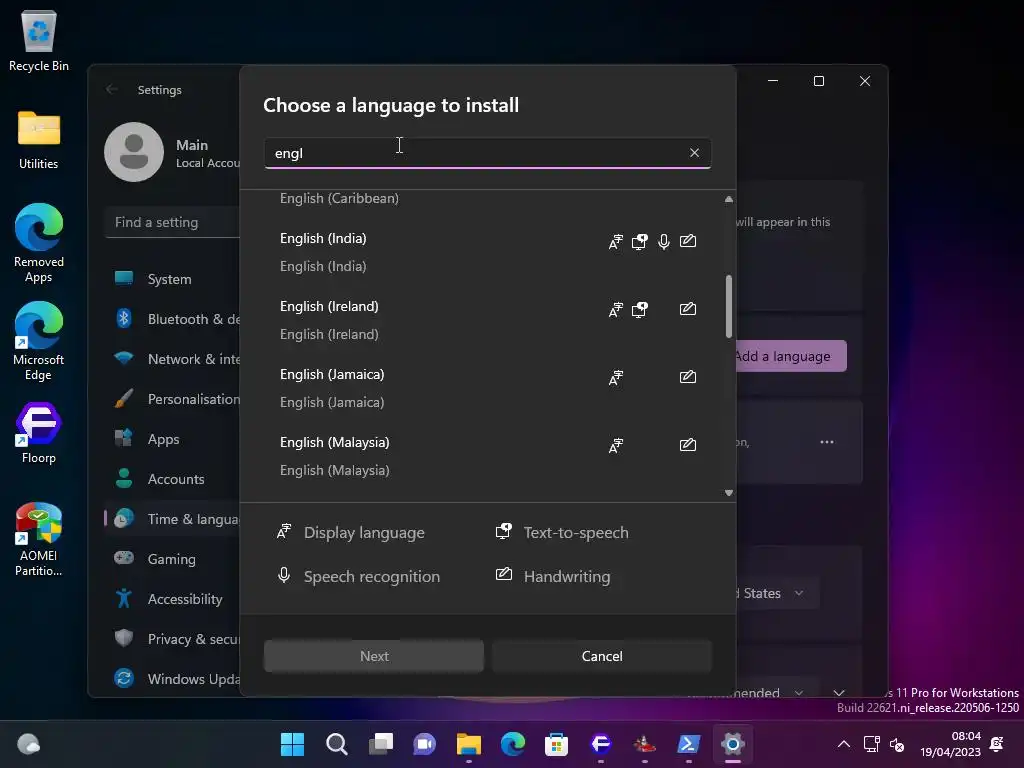Click handwriting icon for English (India)
This screenshot has height=768, width=1024.
click(688, 241)
